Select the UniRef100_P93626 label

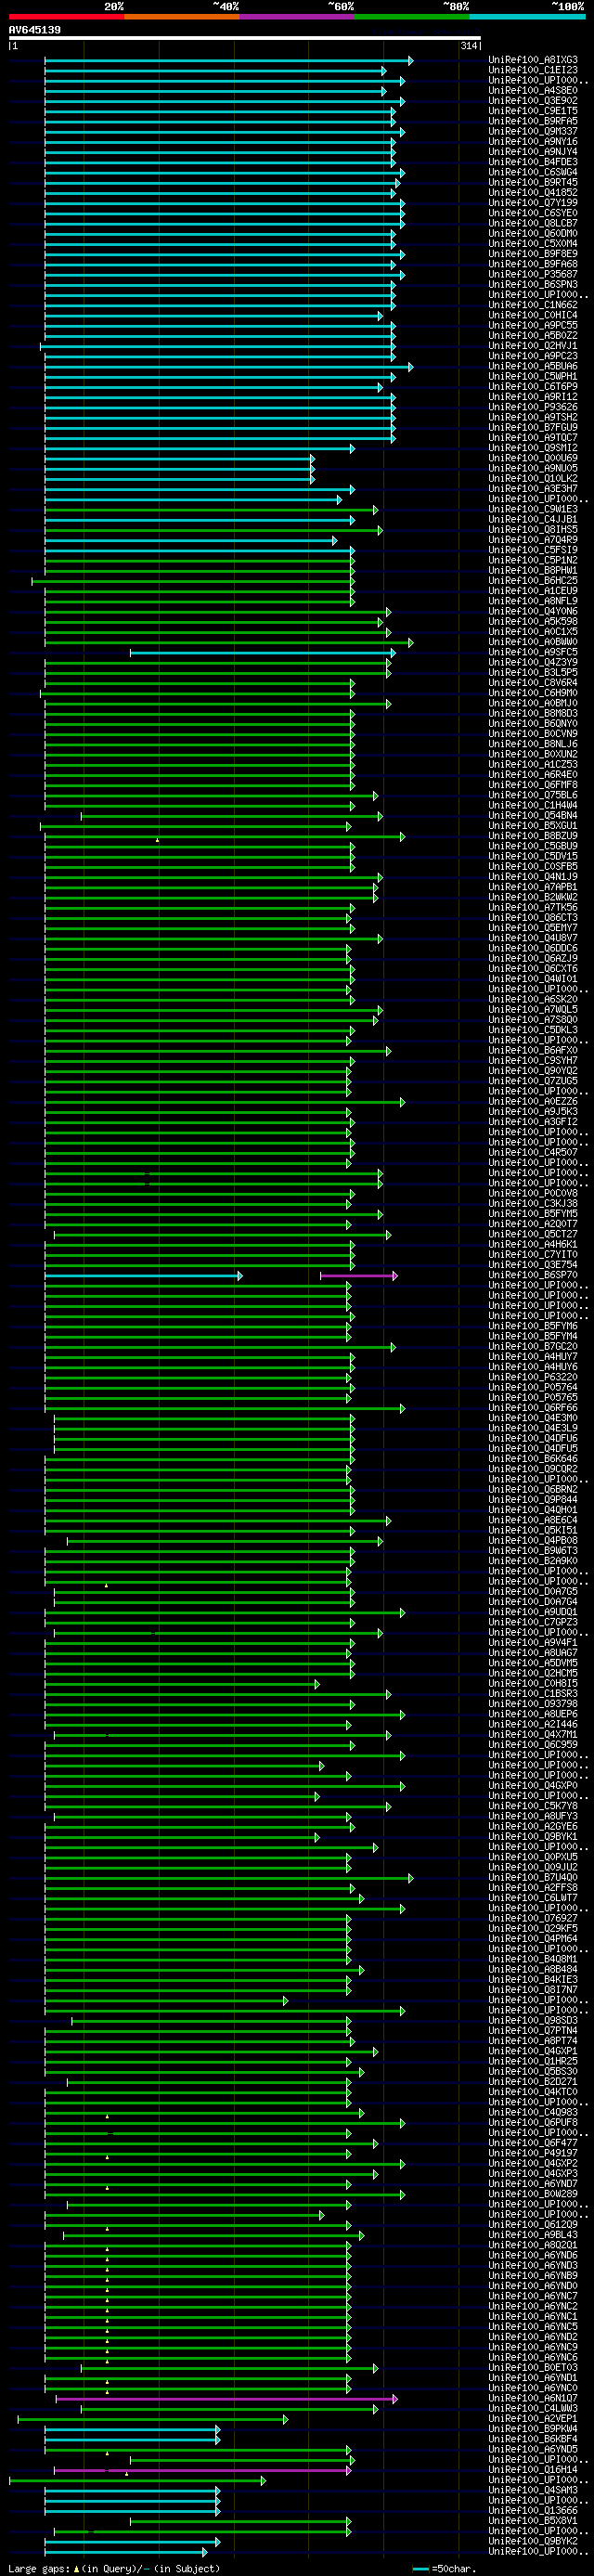coord(533,407)
